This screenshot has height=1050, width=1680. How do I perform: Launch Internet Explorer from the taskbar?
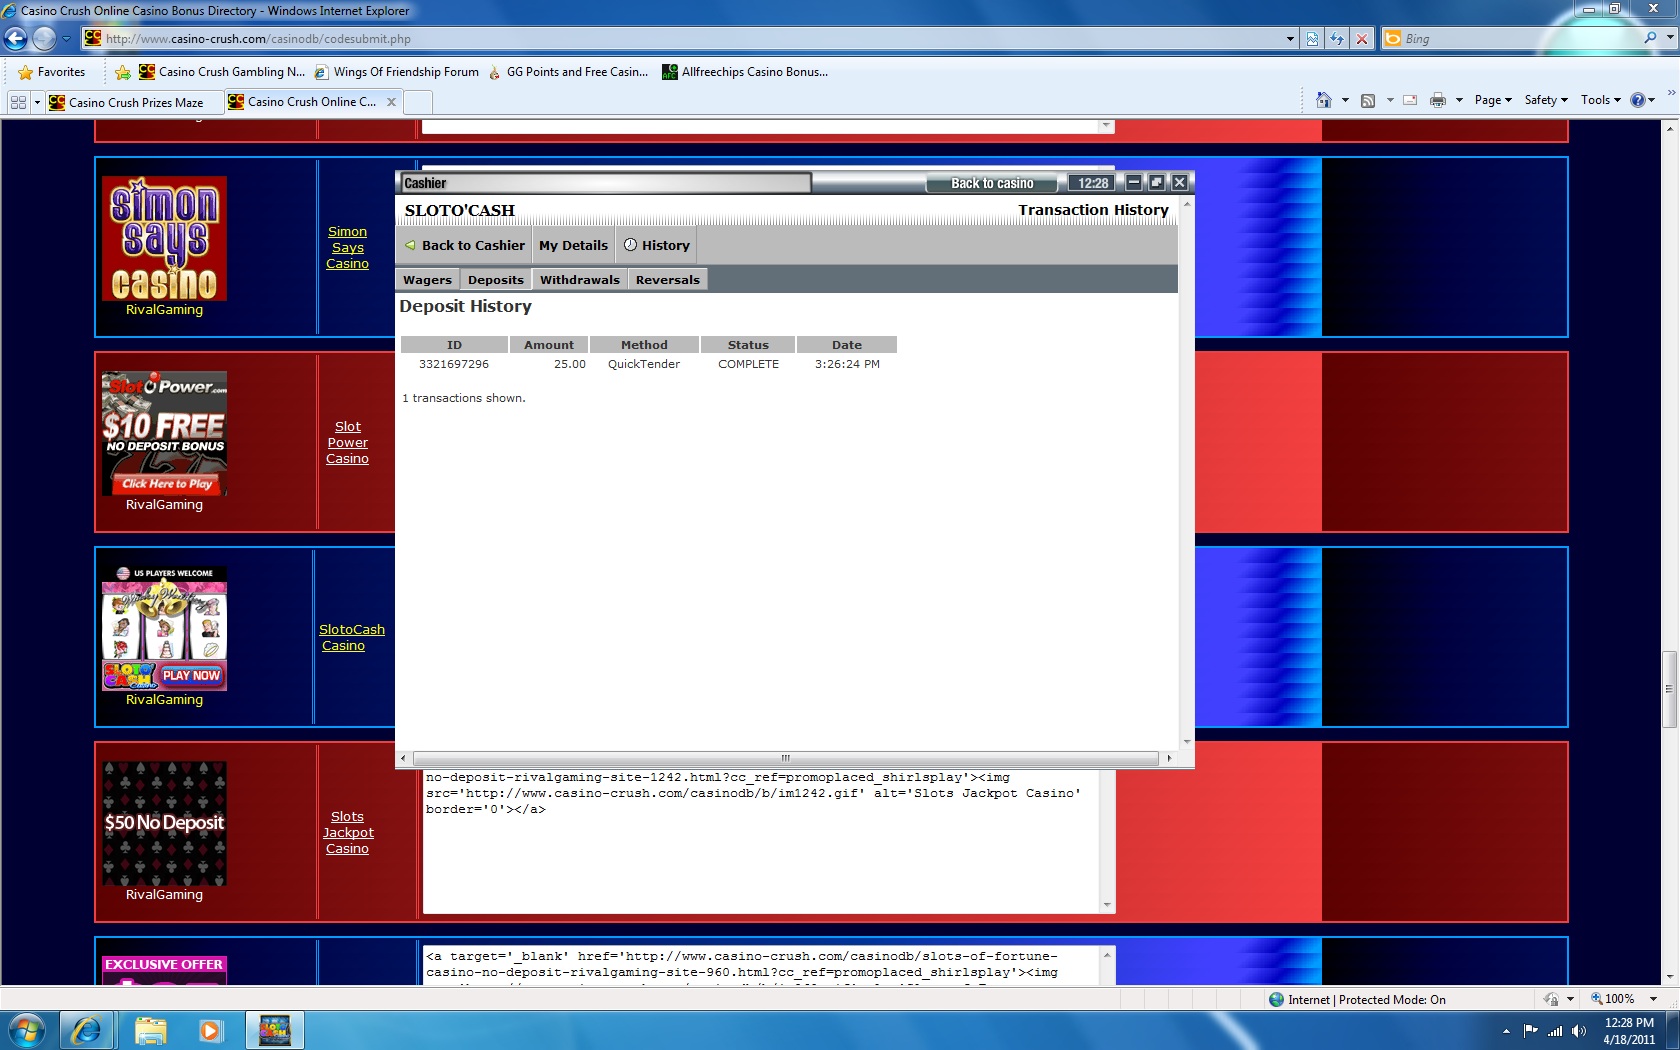point(87,1030)
